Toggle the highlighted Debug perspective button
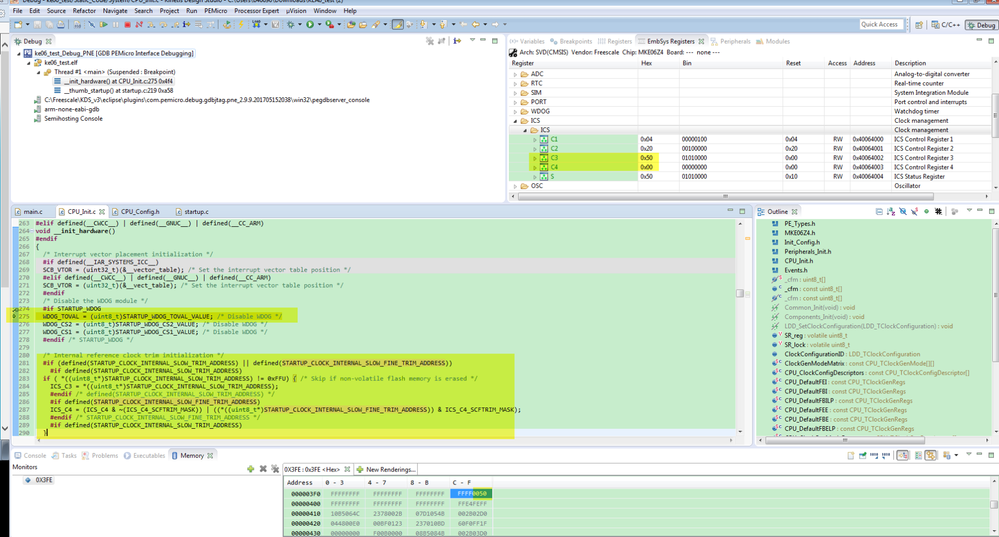 pos(980,24)
